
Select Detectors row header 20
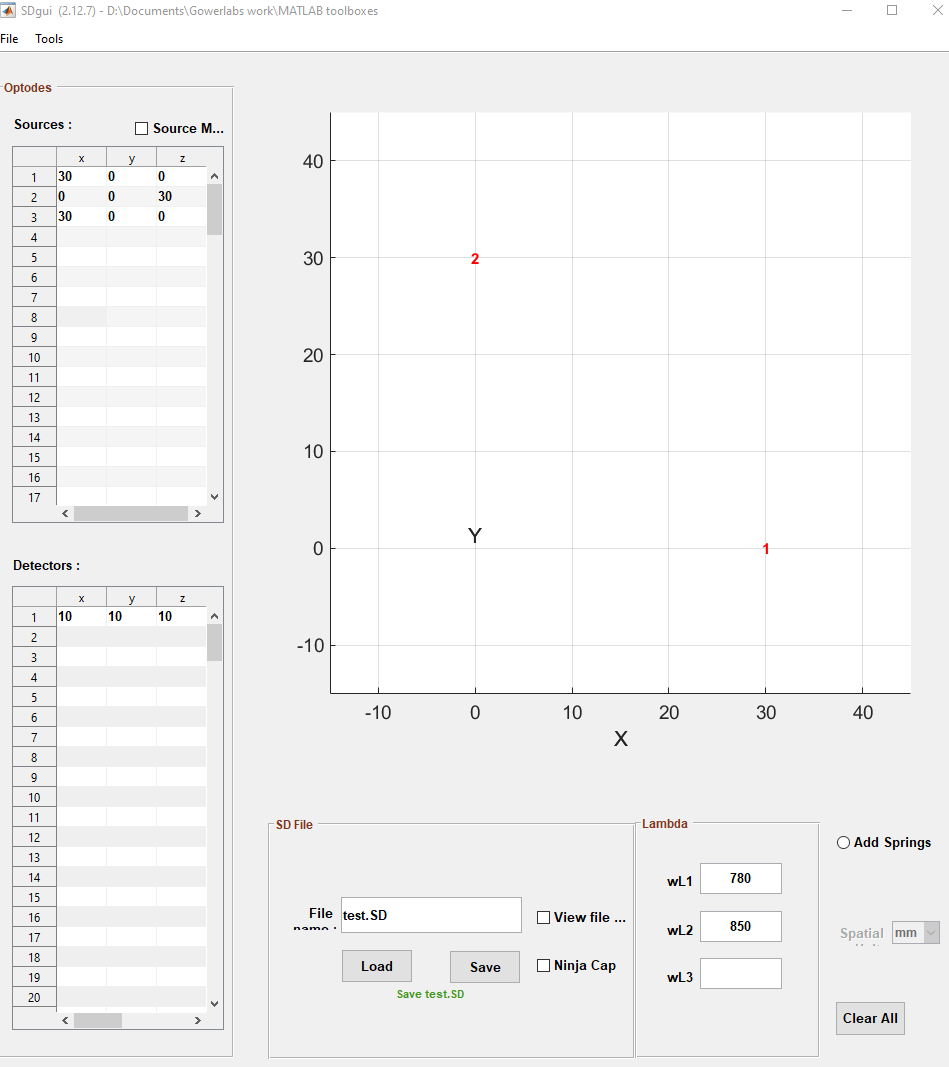point(34,997)
